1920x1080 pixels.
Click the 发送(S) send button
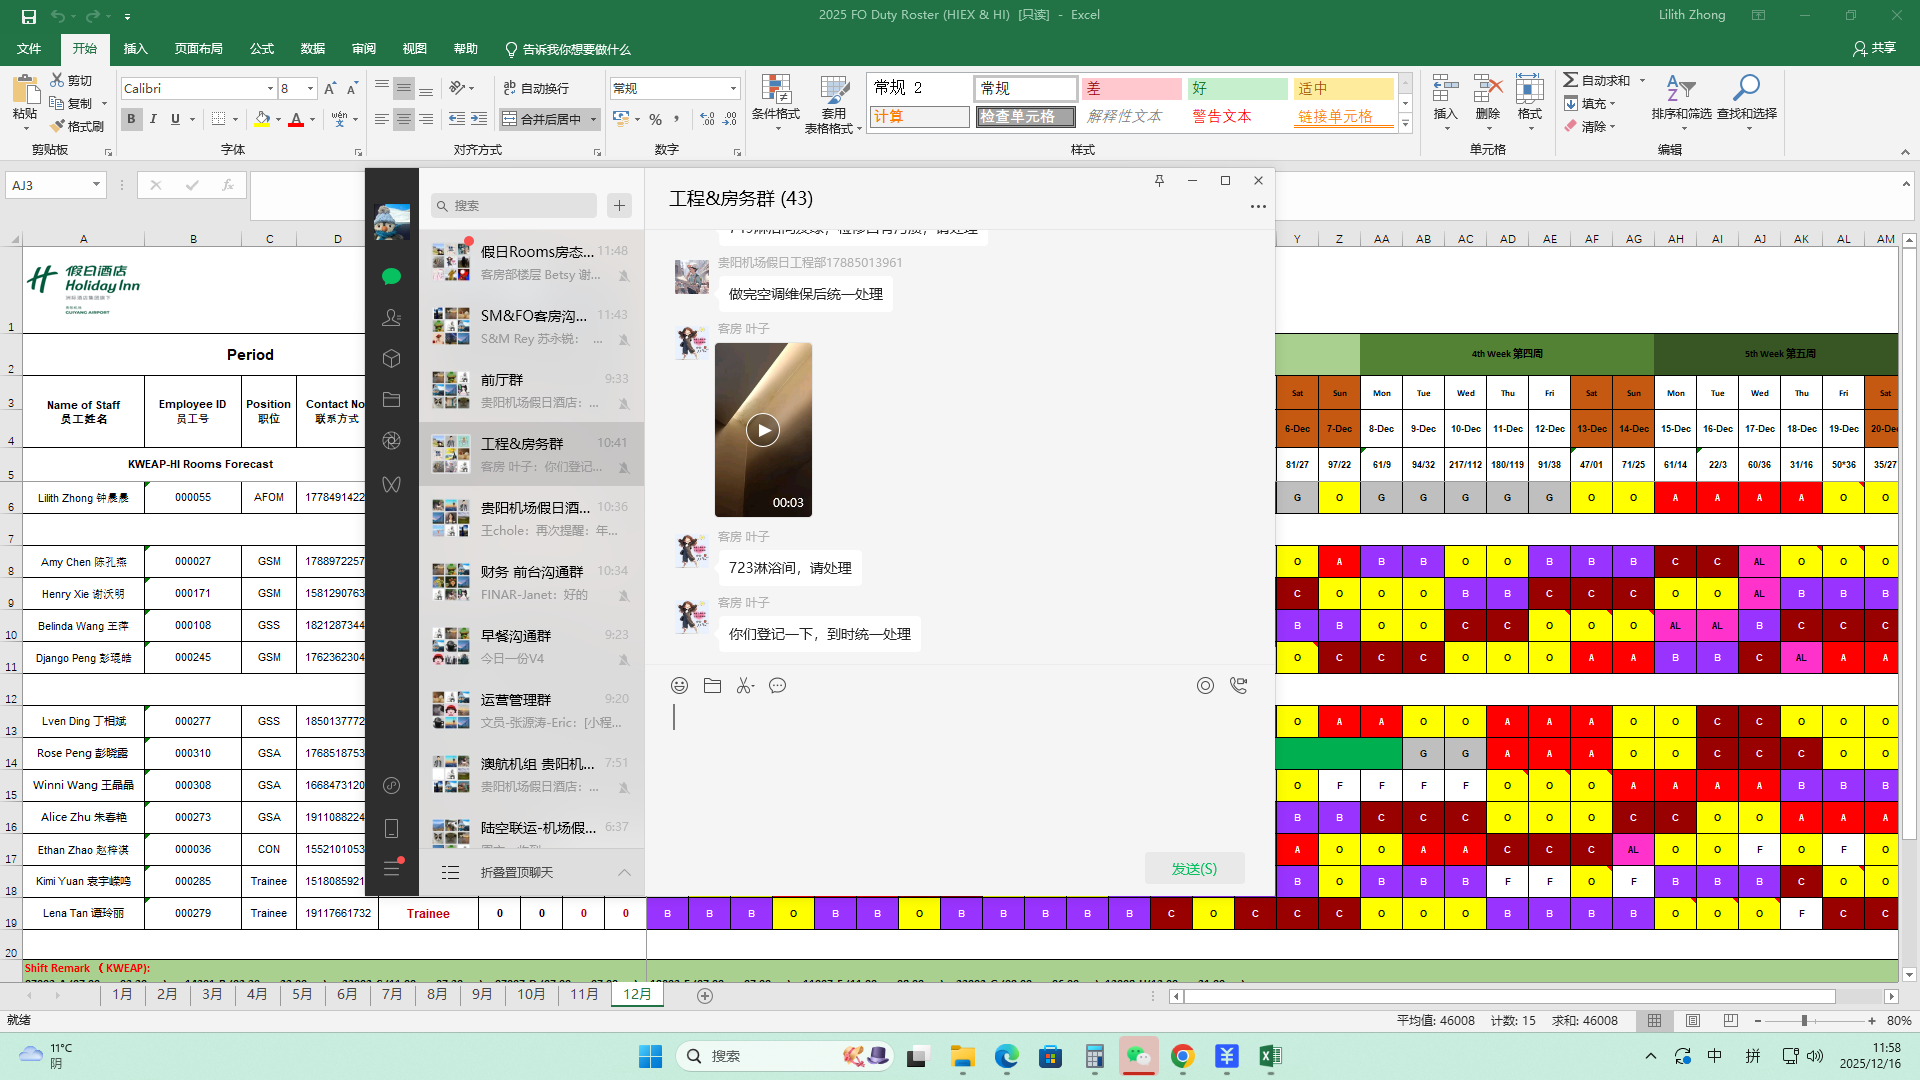click(x=1194, y=869)
